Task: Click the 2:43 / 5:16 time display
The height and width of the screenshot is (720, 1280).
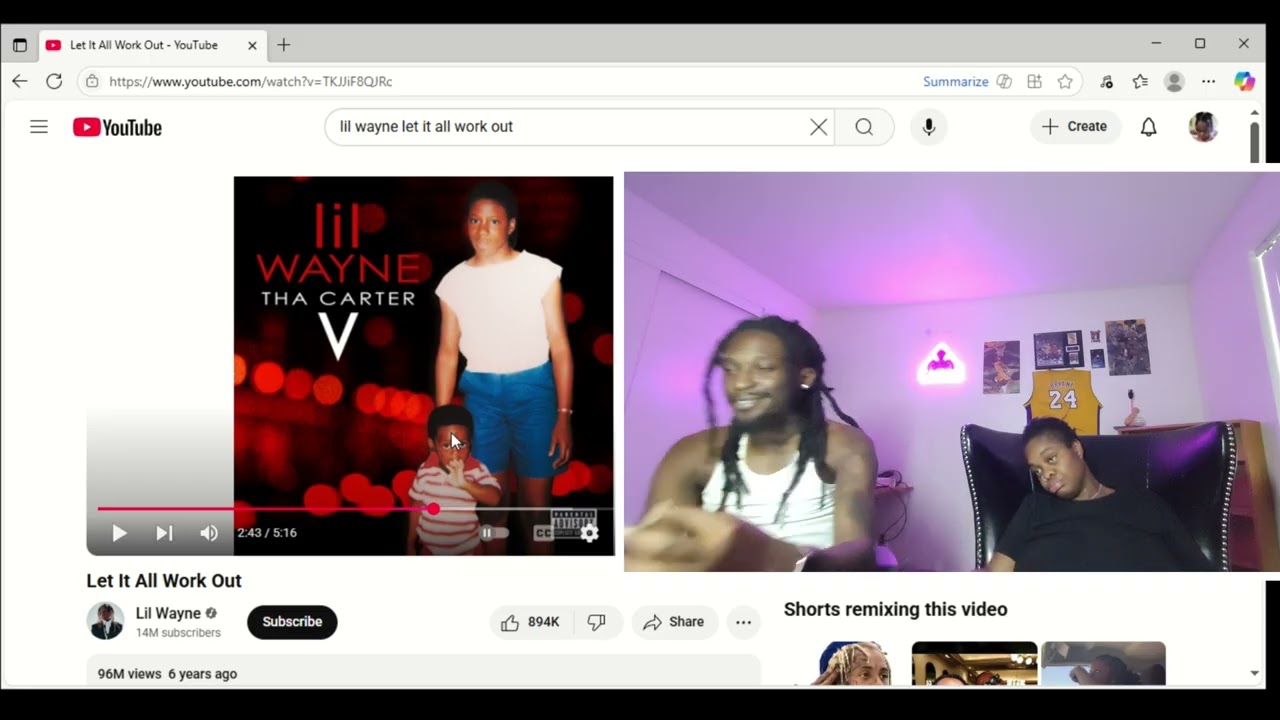Action: click(x=267, y=533)
